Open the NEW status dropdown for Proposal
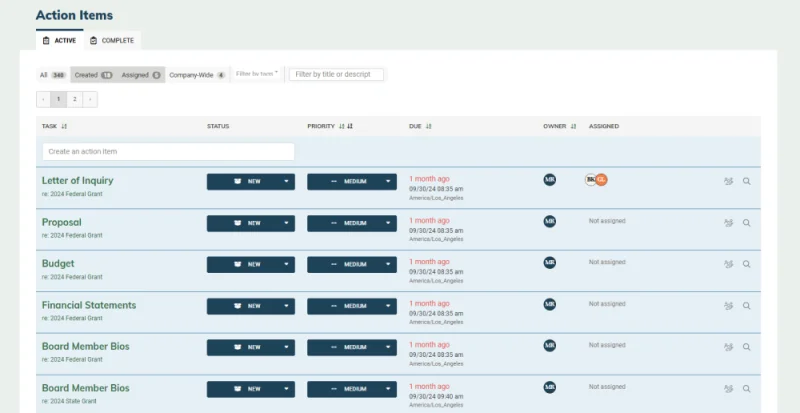The width and height of the screenshot is (800, 413). point(251,223)
